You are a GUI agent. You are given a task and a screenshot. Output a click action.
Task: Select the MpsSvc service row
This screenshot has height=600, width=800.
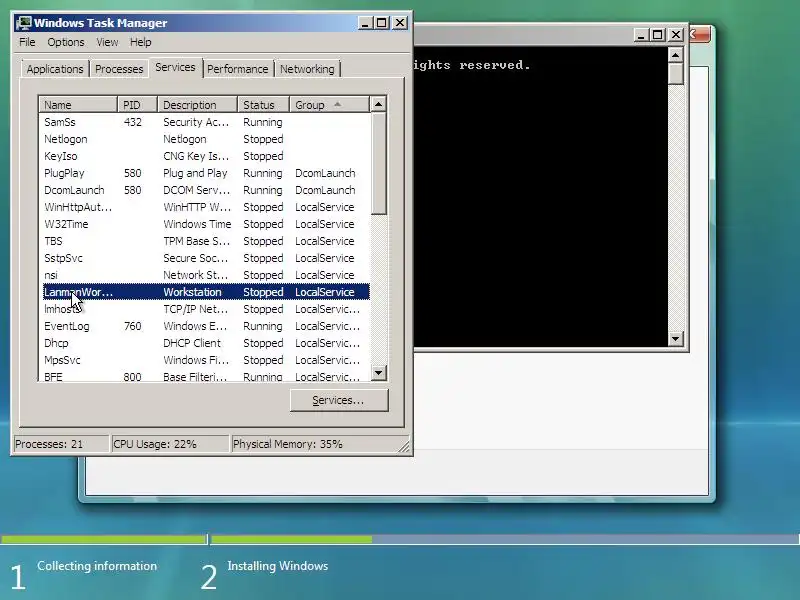tap(206, 360)
